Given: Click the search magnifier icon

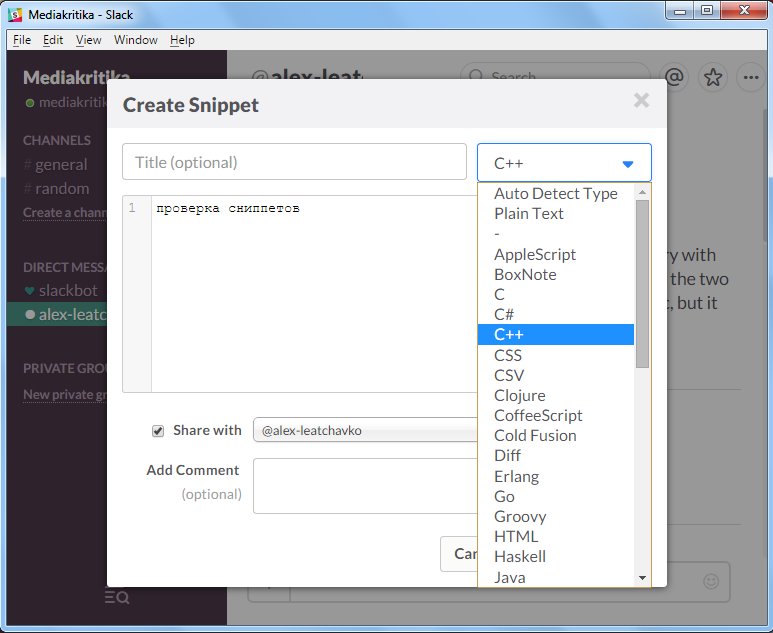Looking at the screenshot, I should pos(476,76).
